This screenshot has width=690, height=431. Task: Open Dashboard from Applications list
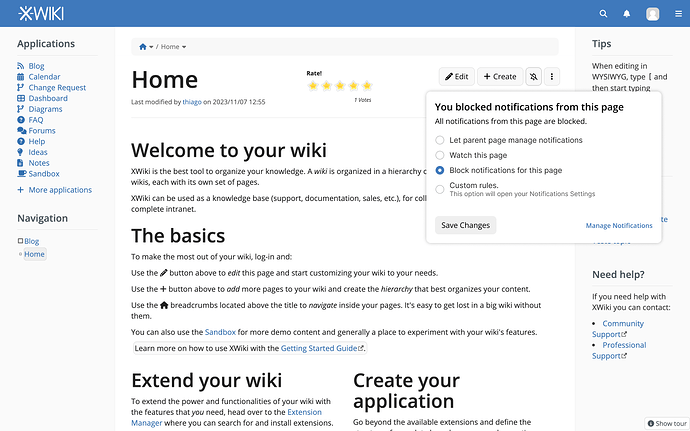point(48,99)
